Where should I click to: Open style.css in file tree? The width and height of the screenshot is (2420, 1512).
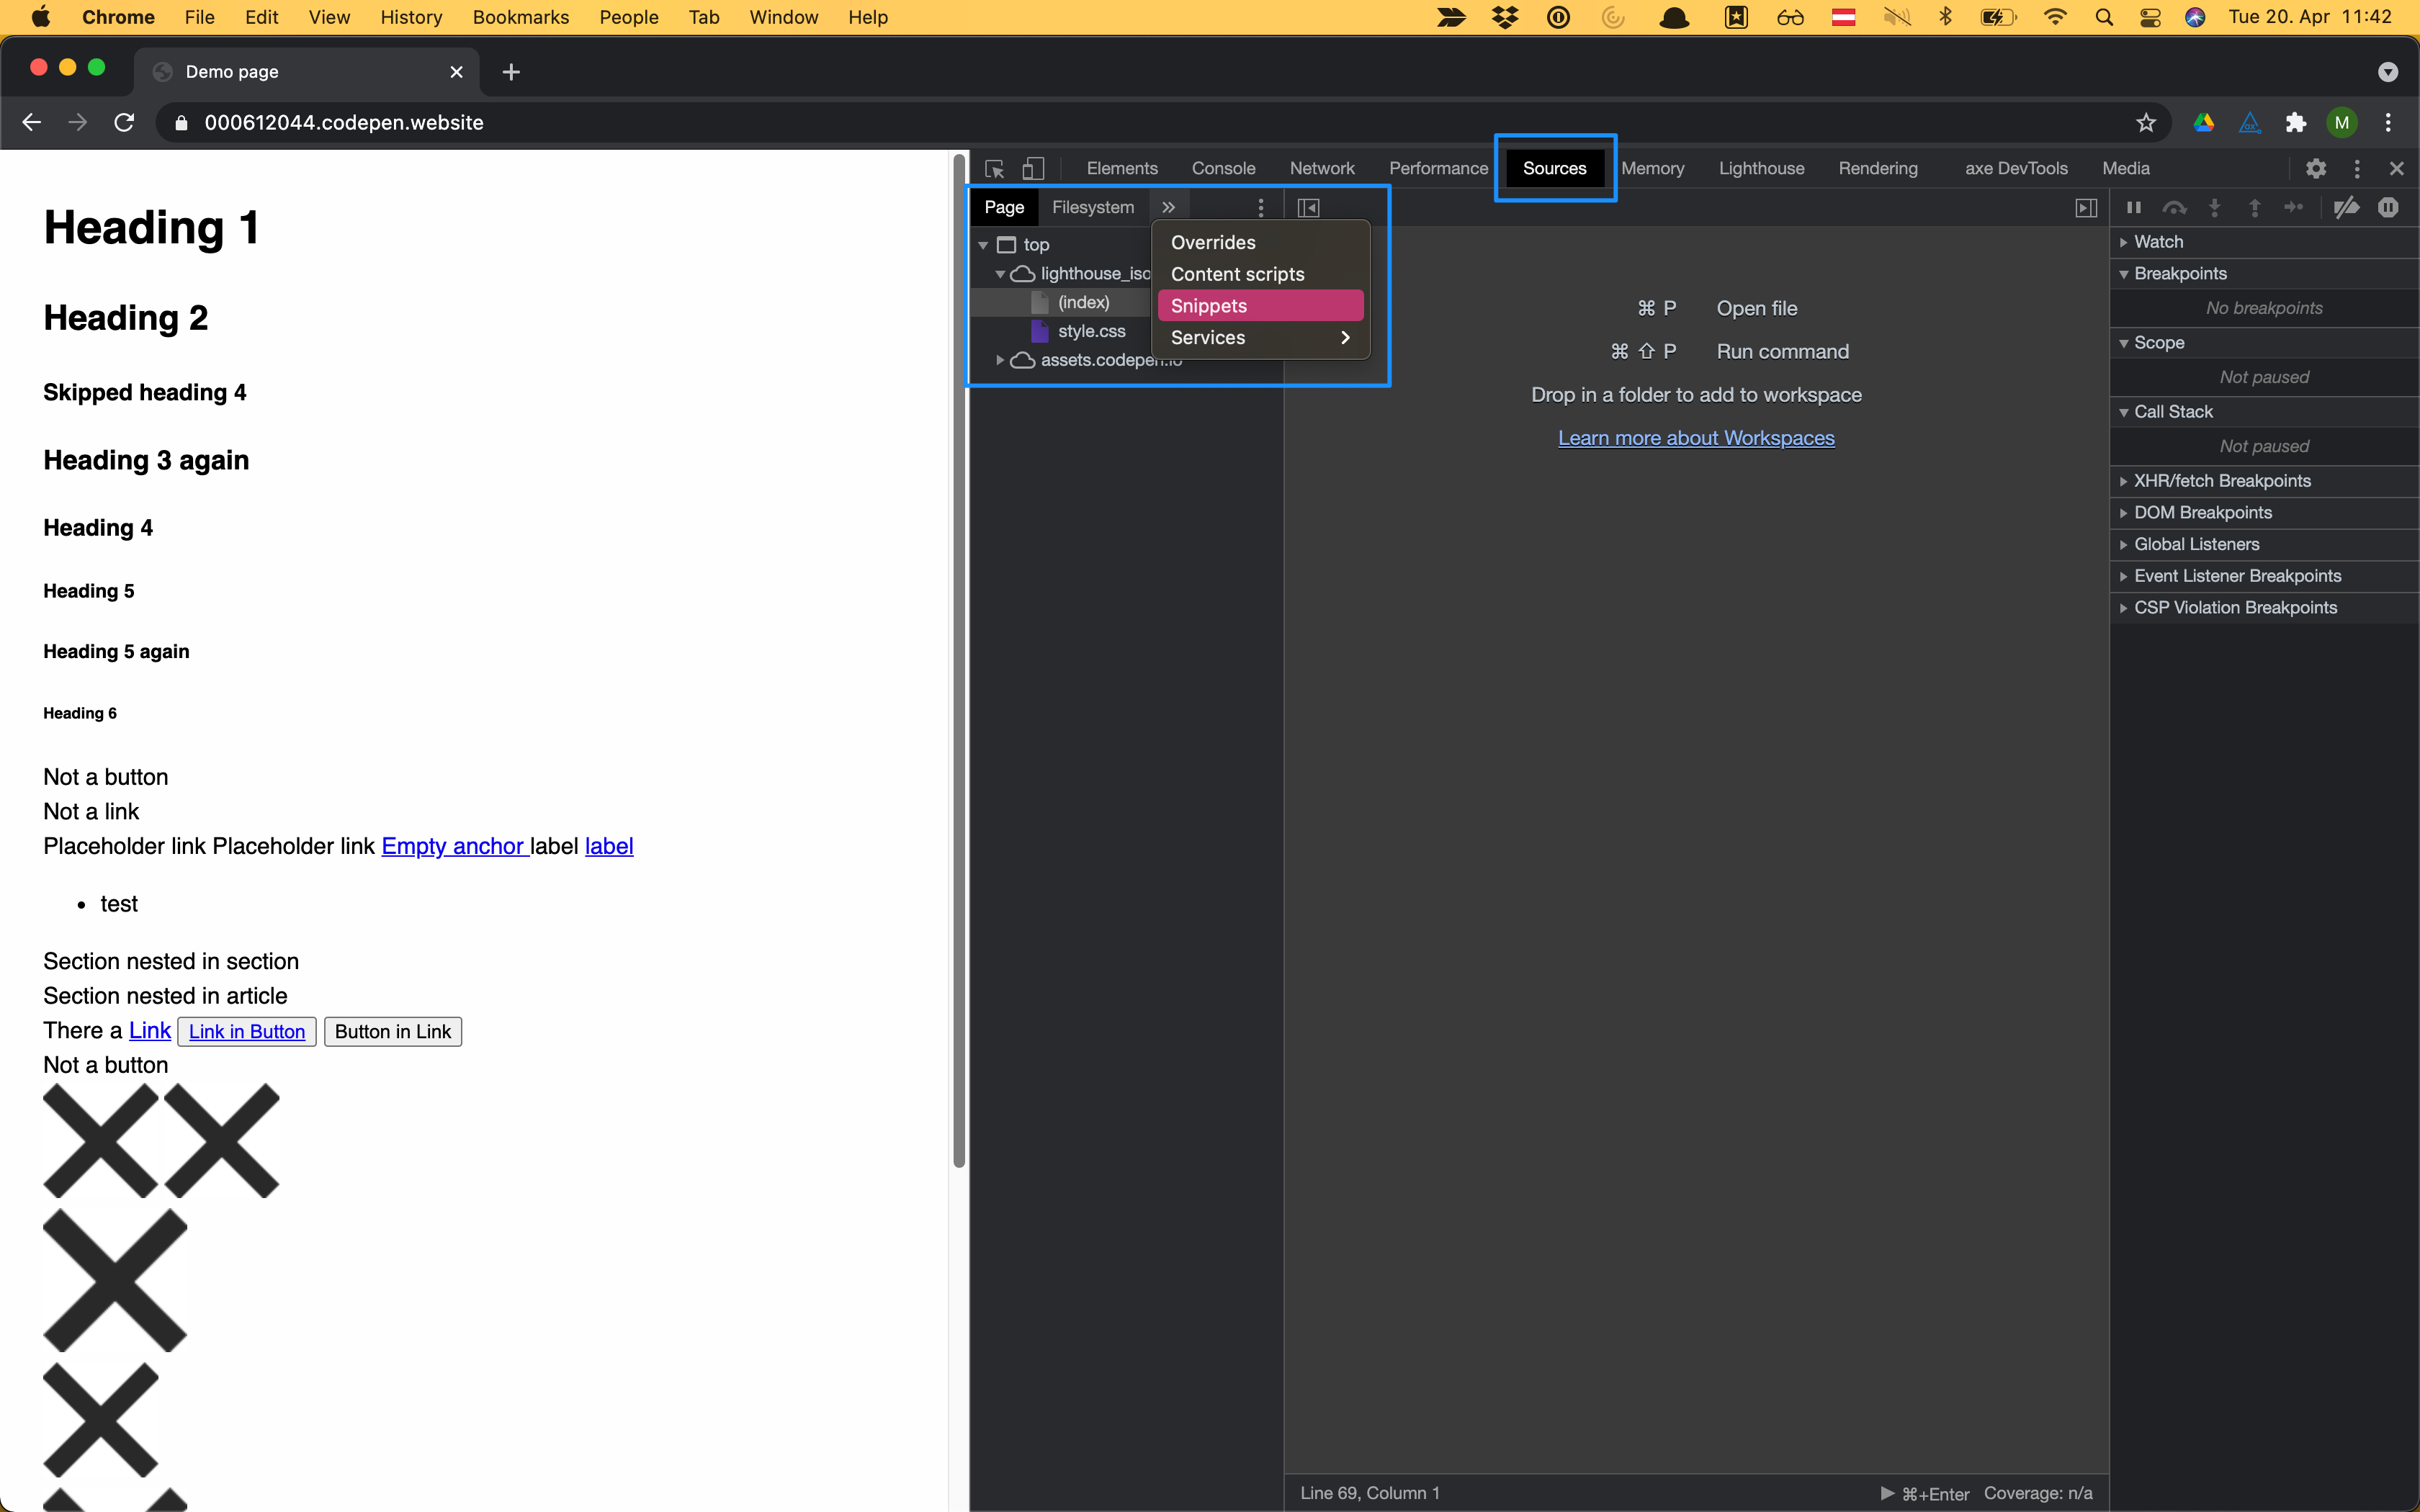tap(1091, 331)
